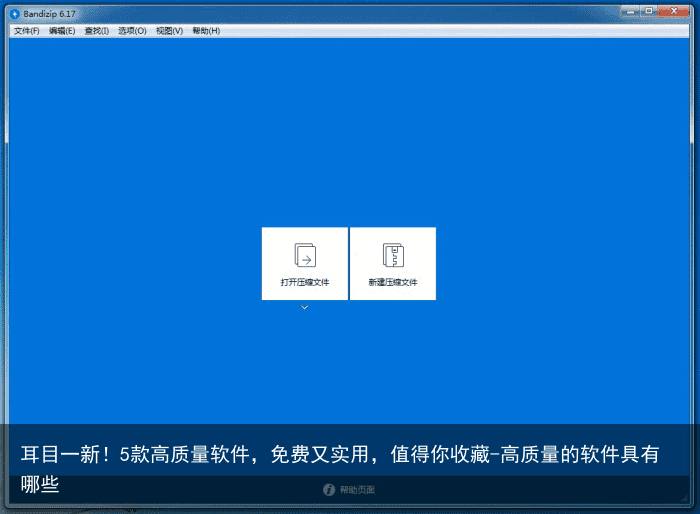Open the 视图(V) menu
Image resolution: width=700 pixels, height=514 pixels.
[169, 31]
